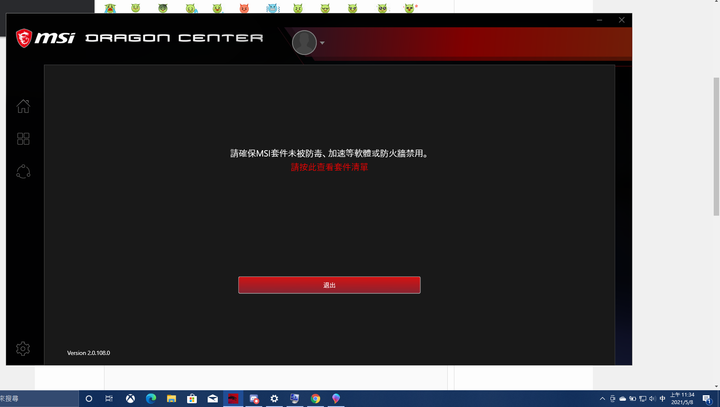This screenshot has width=720, height=407.
Task: Open Windows Settings gear in taskbar
Action: 274,398
